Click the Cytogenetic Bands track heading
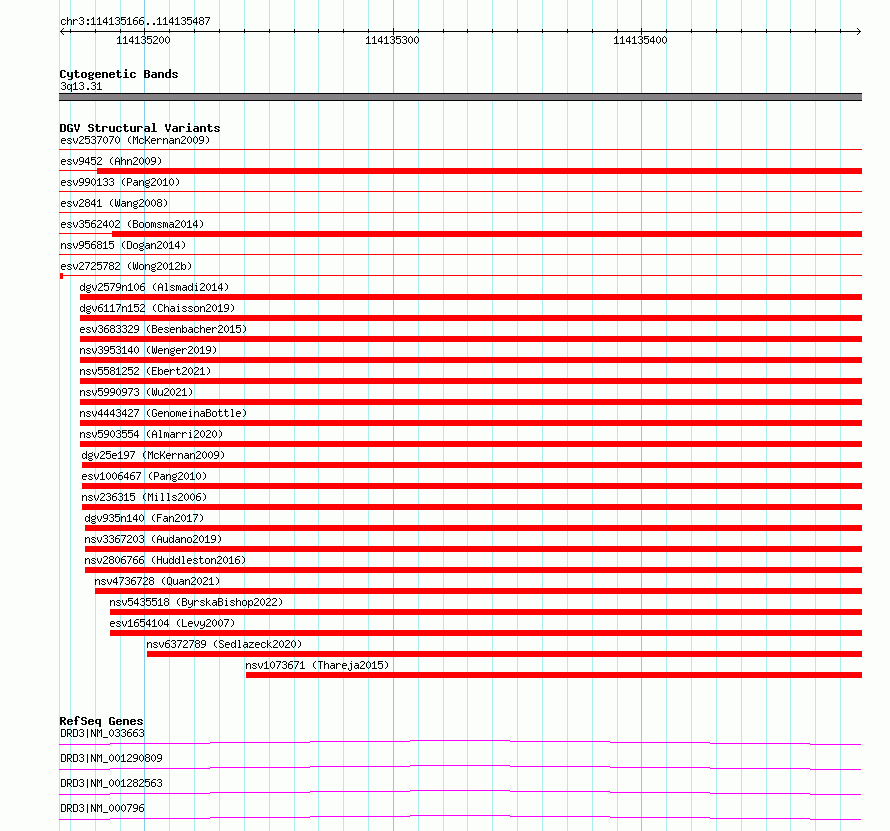The image size is (890, 831). click(x=119, y=74)
